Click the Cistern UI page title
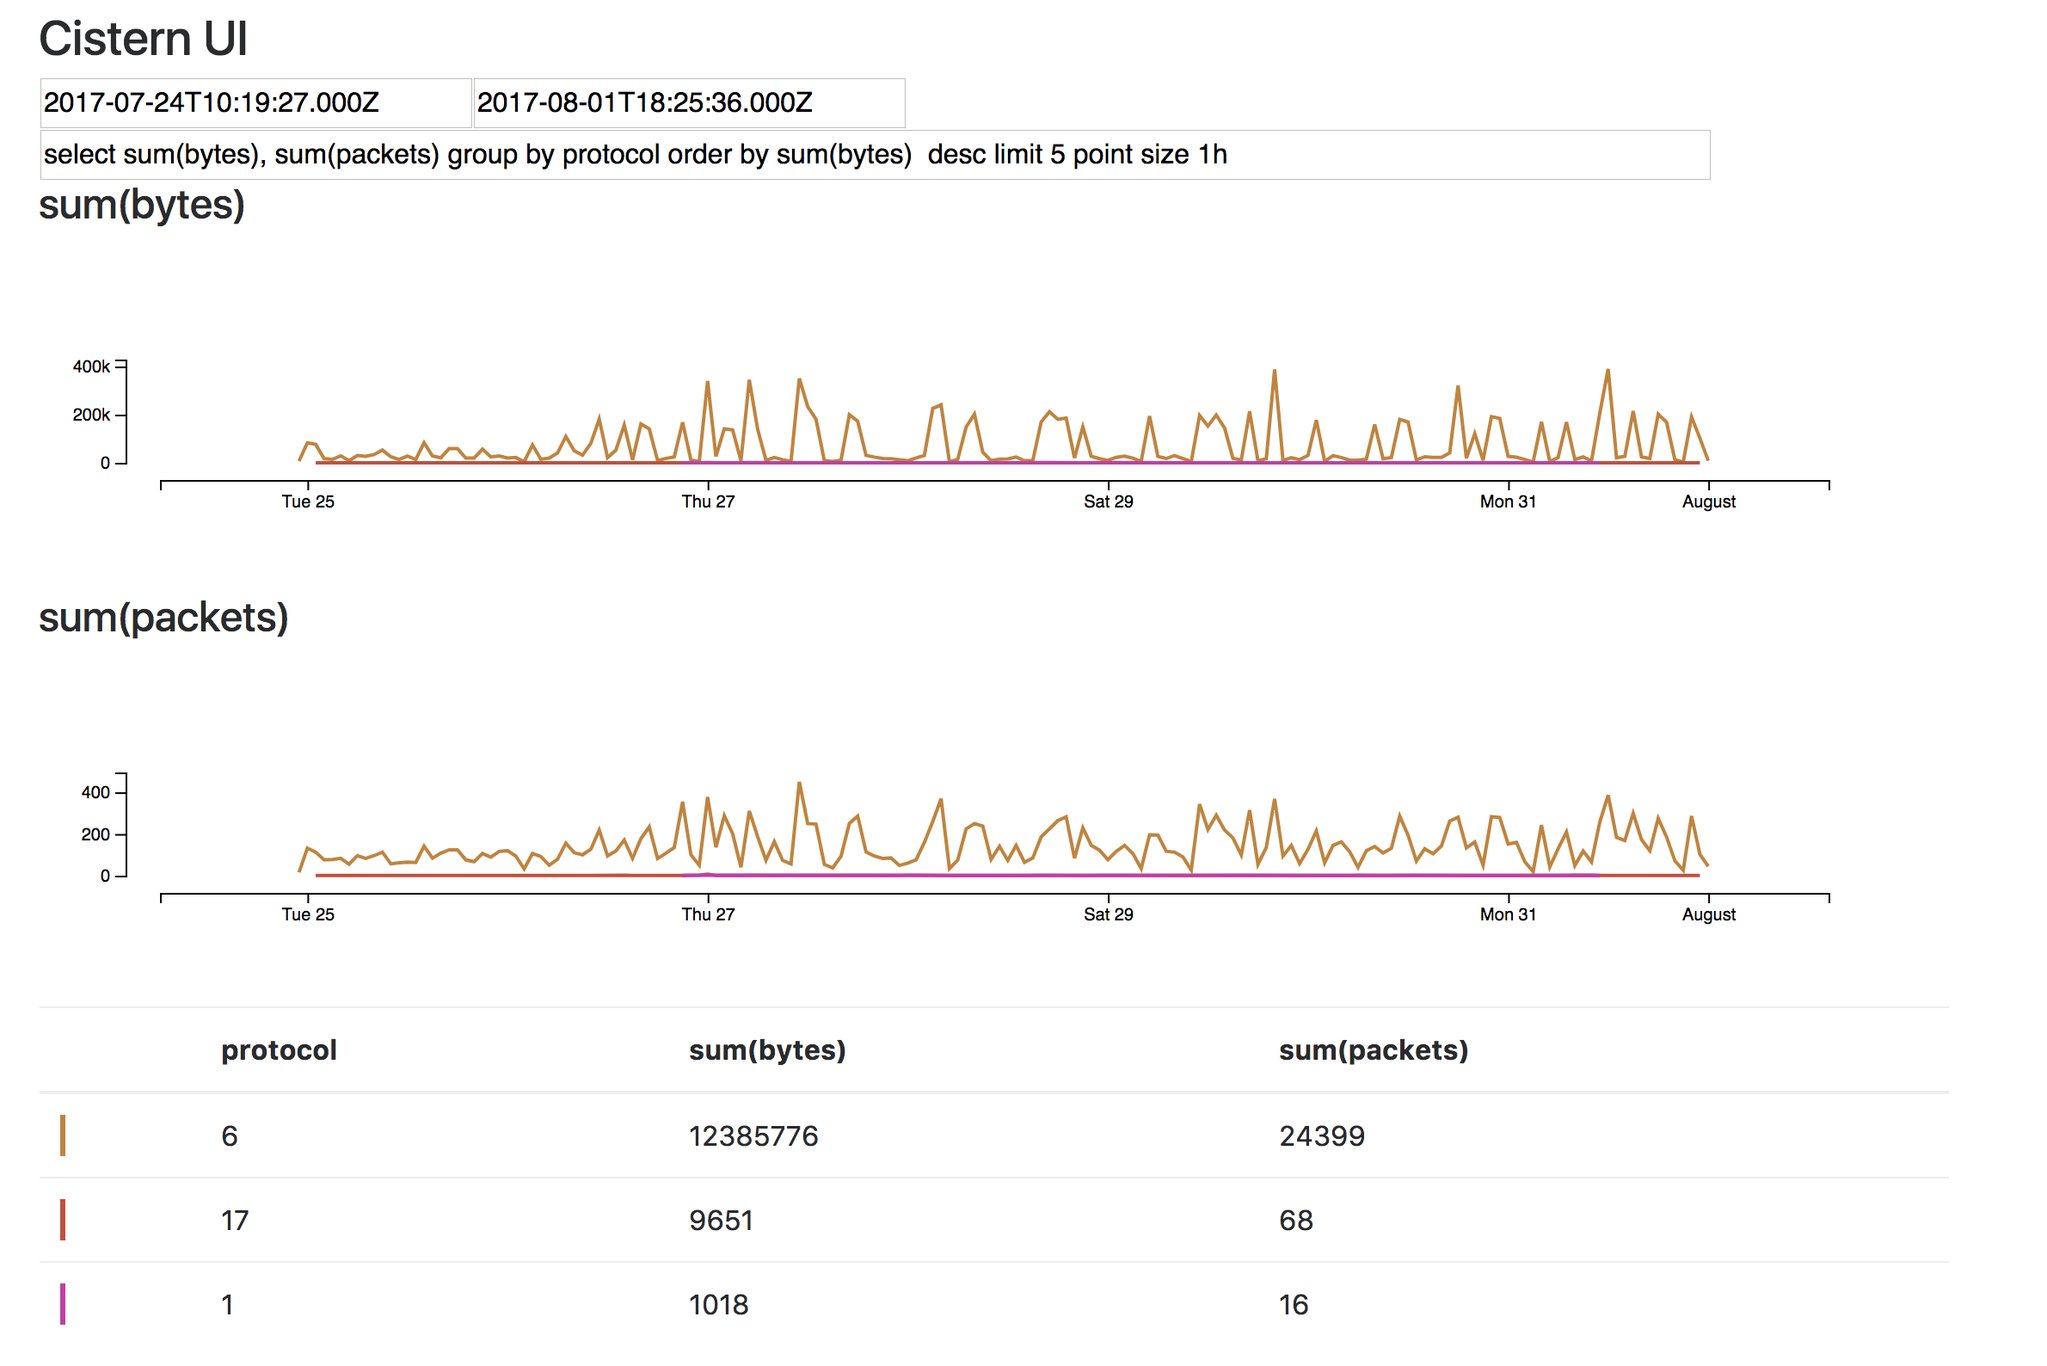 coord(143,40)
